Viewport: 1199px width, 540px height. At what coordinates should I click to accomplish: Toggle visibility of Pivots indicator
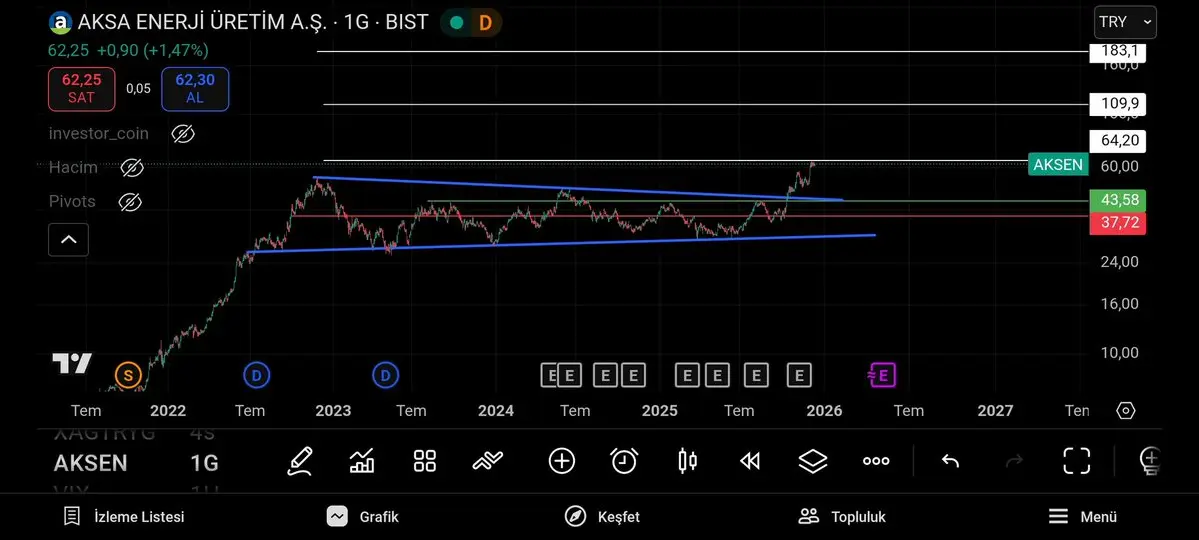[x=130, y=202]
